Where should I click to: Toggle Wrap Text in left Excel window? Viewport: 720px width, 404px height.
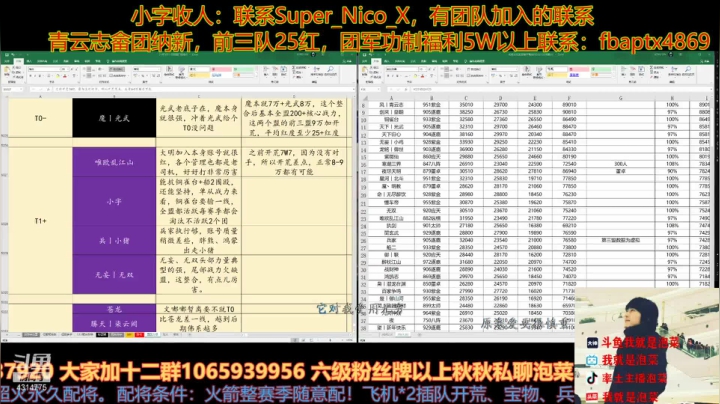[117, 69]
